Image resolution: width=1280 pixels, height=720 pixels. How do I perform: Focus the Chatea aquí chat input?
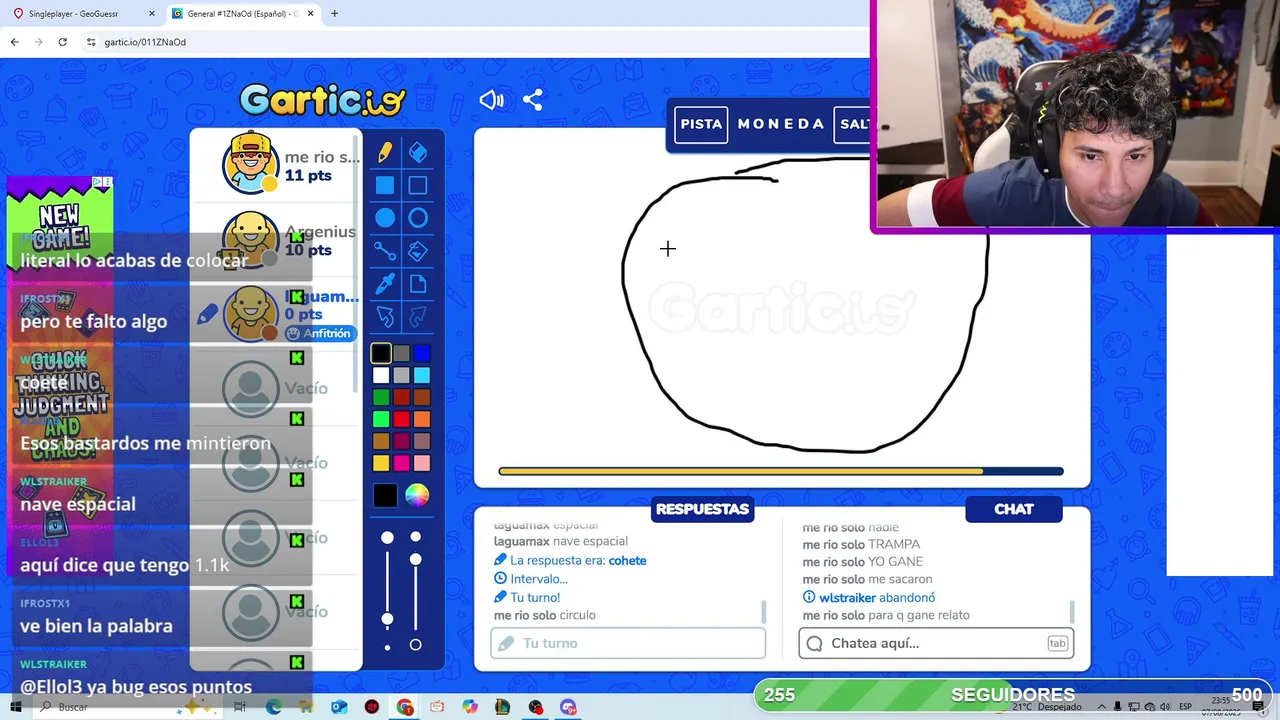click(x=936, y=643)
